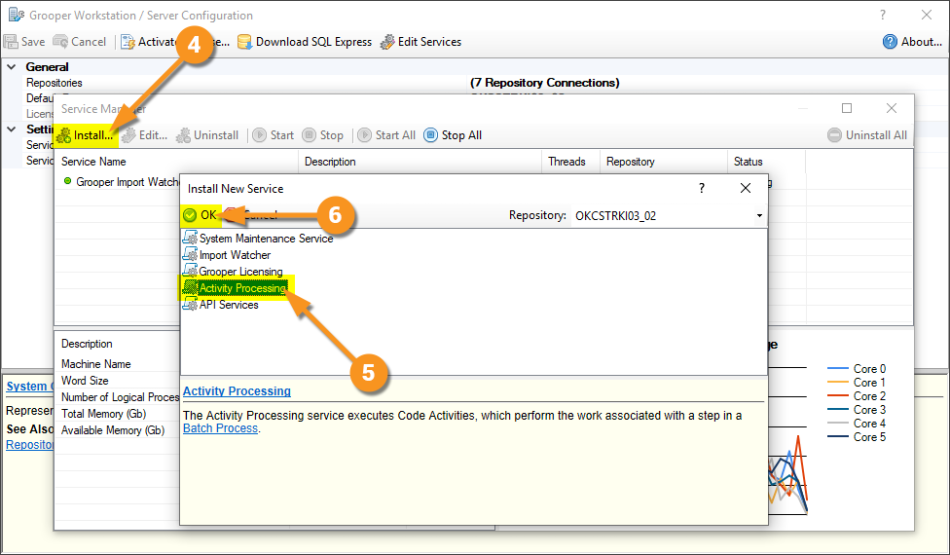
Task: Click the Save icon in main toolbar
Action: [11, 42]
